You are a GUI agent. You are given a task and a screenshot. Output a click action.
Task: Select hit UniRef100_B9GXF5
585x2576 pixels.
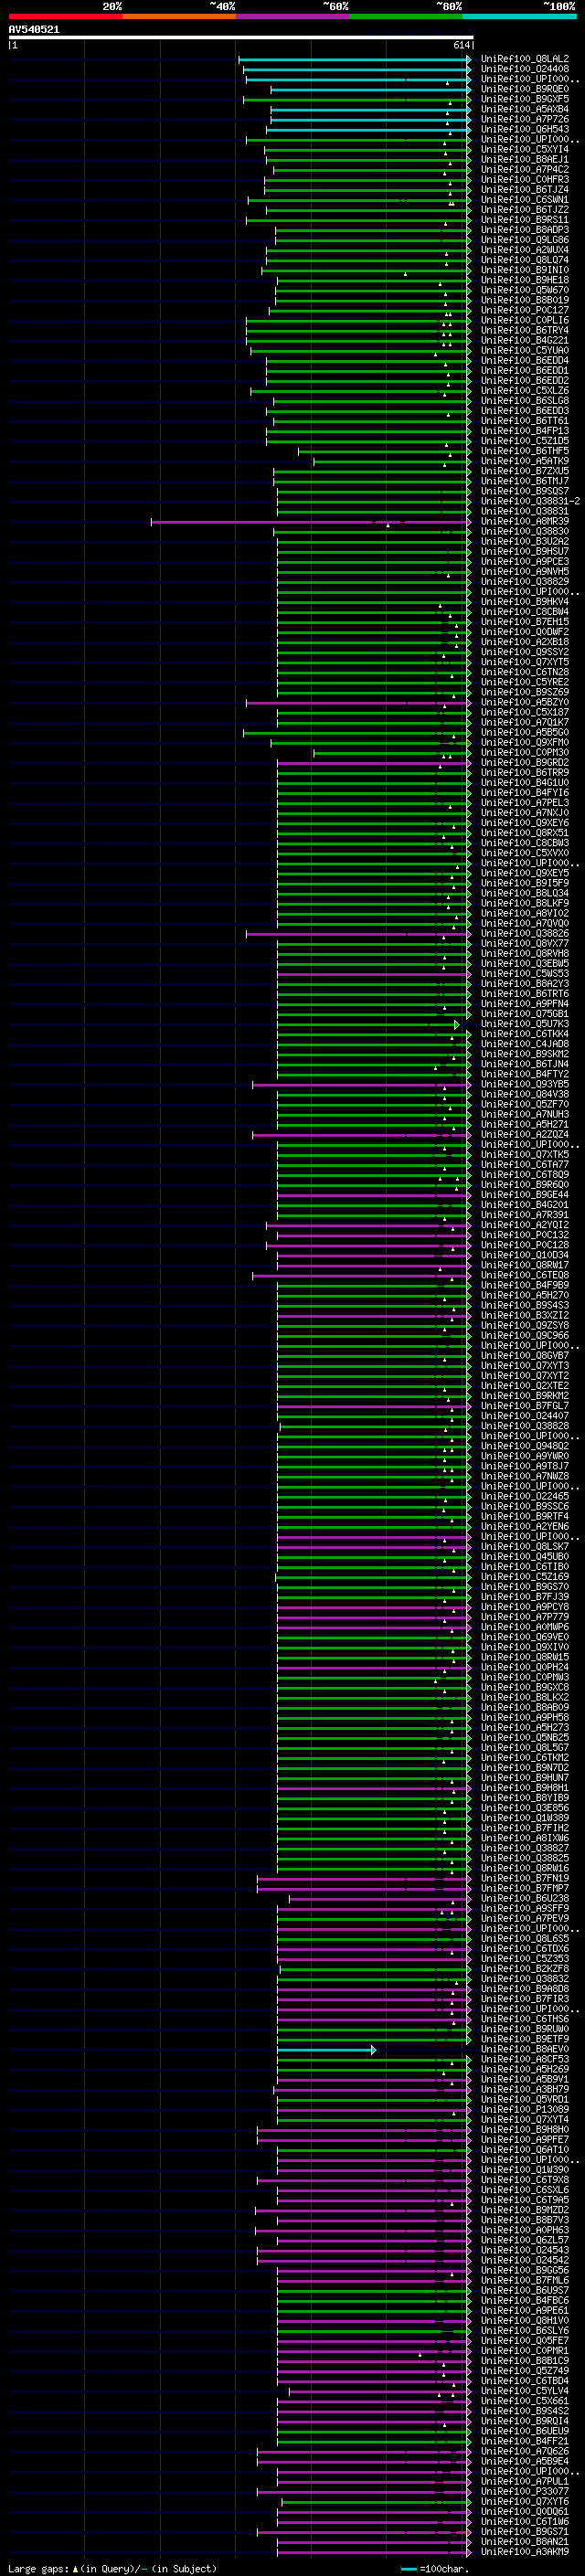(x=524, y=99)
